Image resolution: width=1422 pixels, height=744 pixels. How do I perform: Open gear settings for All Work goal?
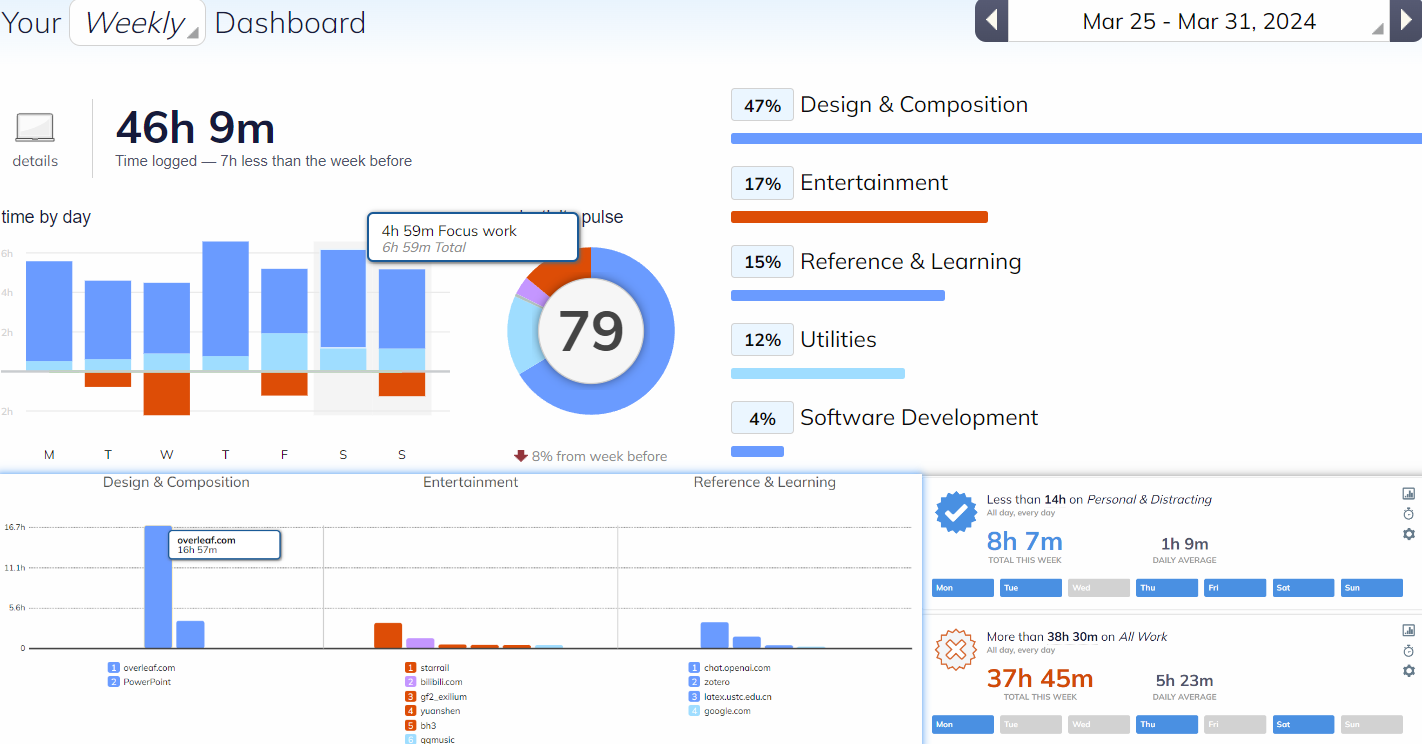(x=1409, y=671)
